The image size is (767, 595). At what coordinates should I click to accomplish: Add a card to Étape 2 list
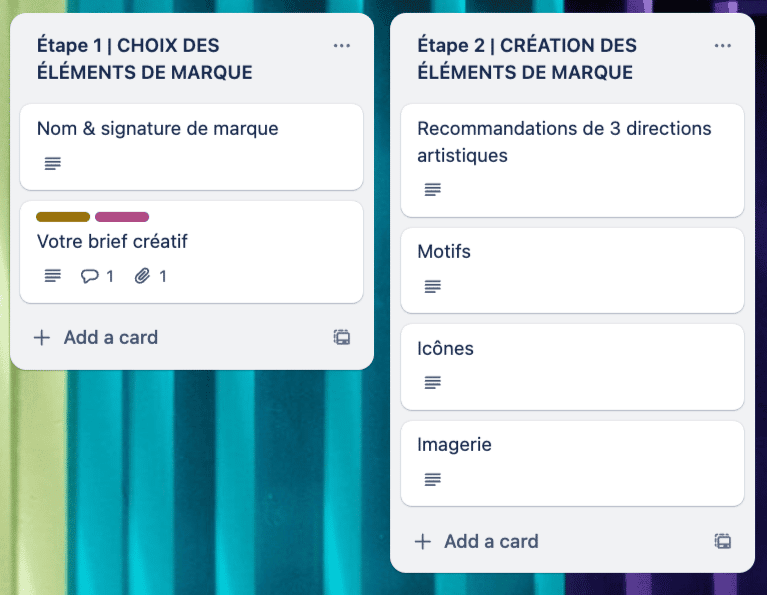(477, 541)
